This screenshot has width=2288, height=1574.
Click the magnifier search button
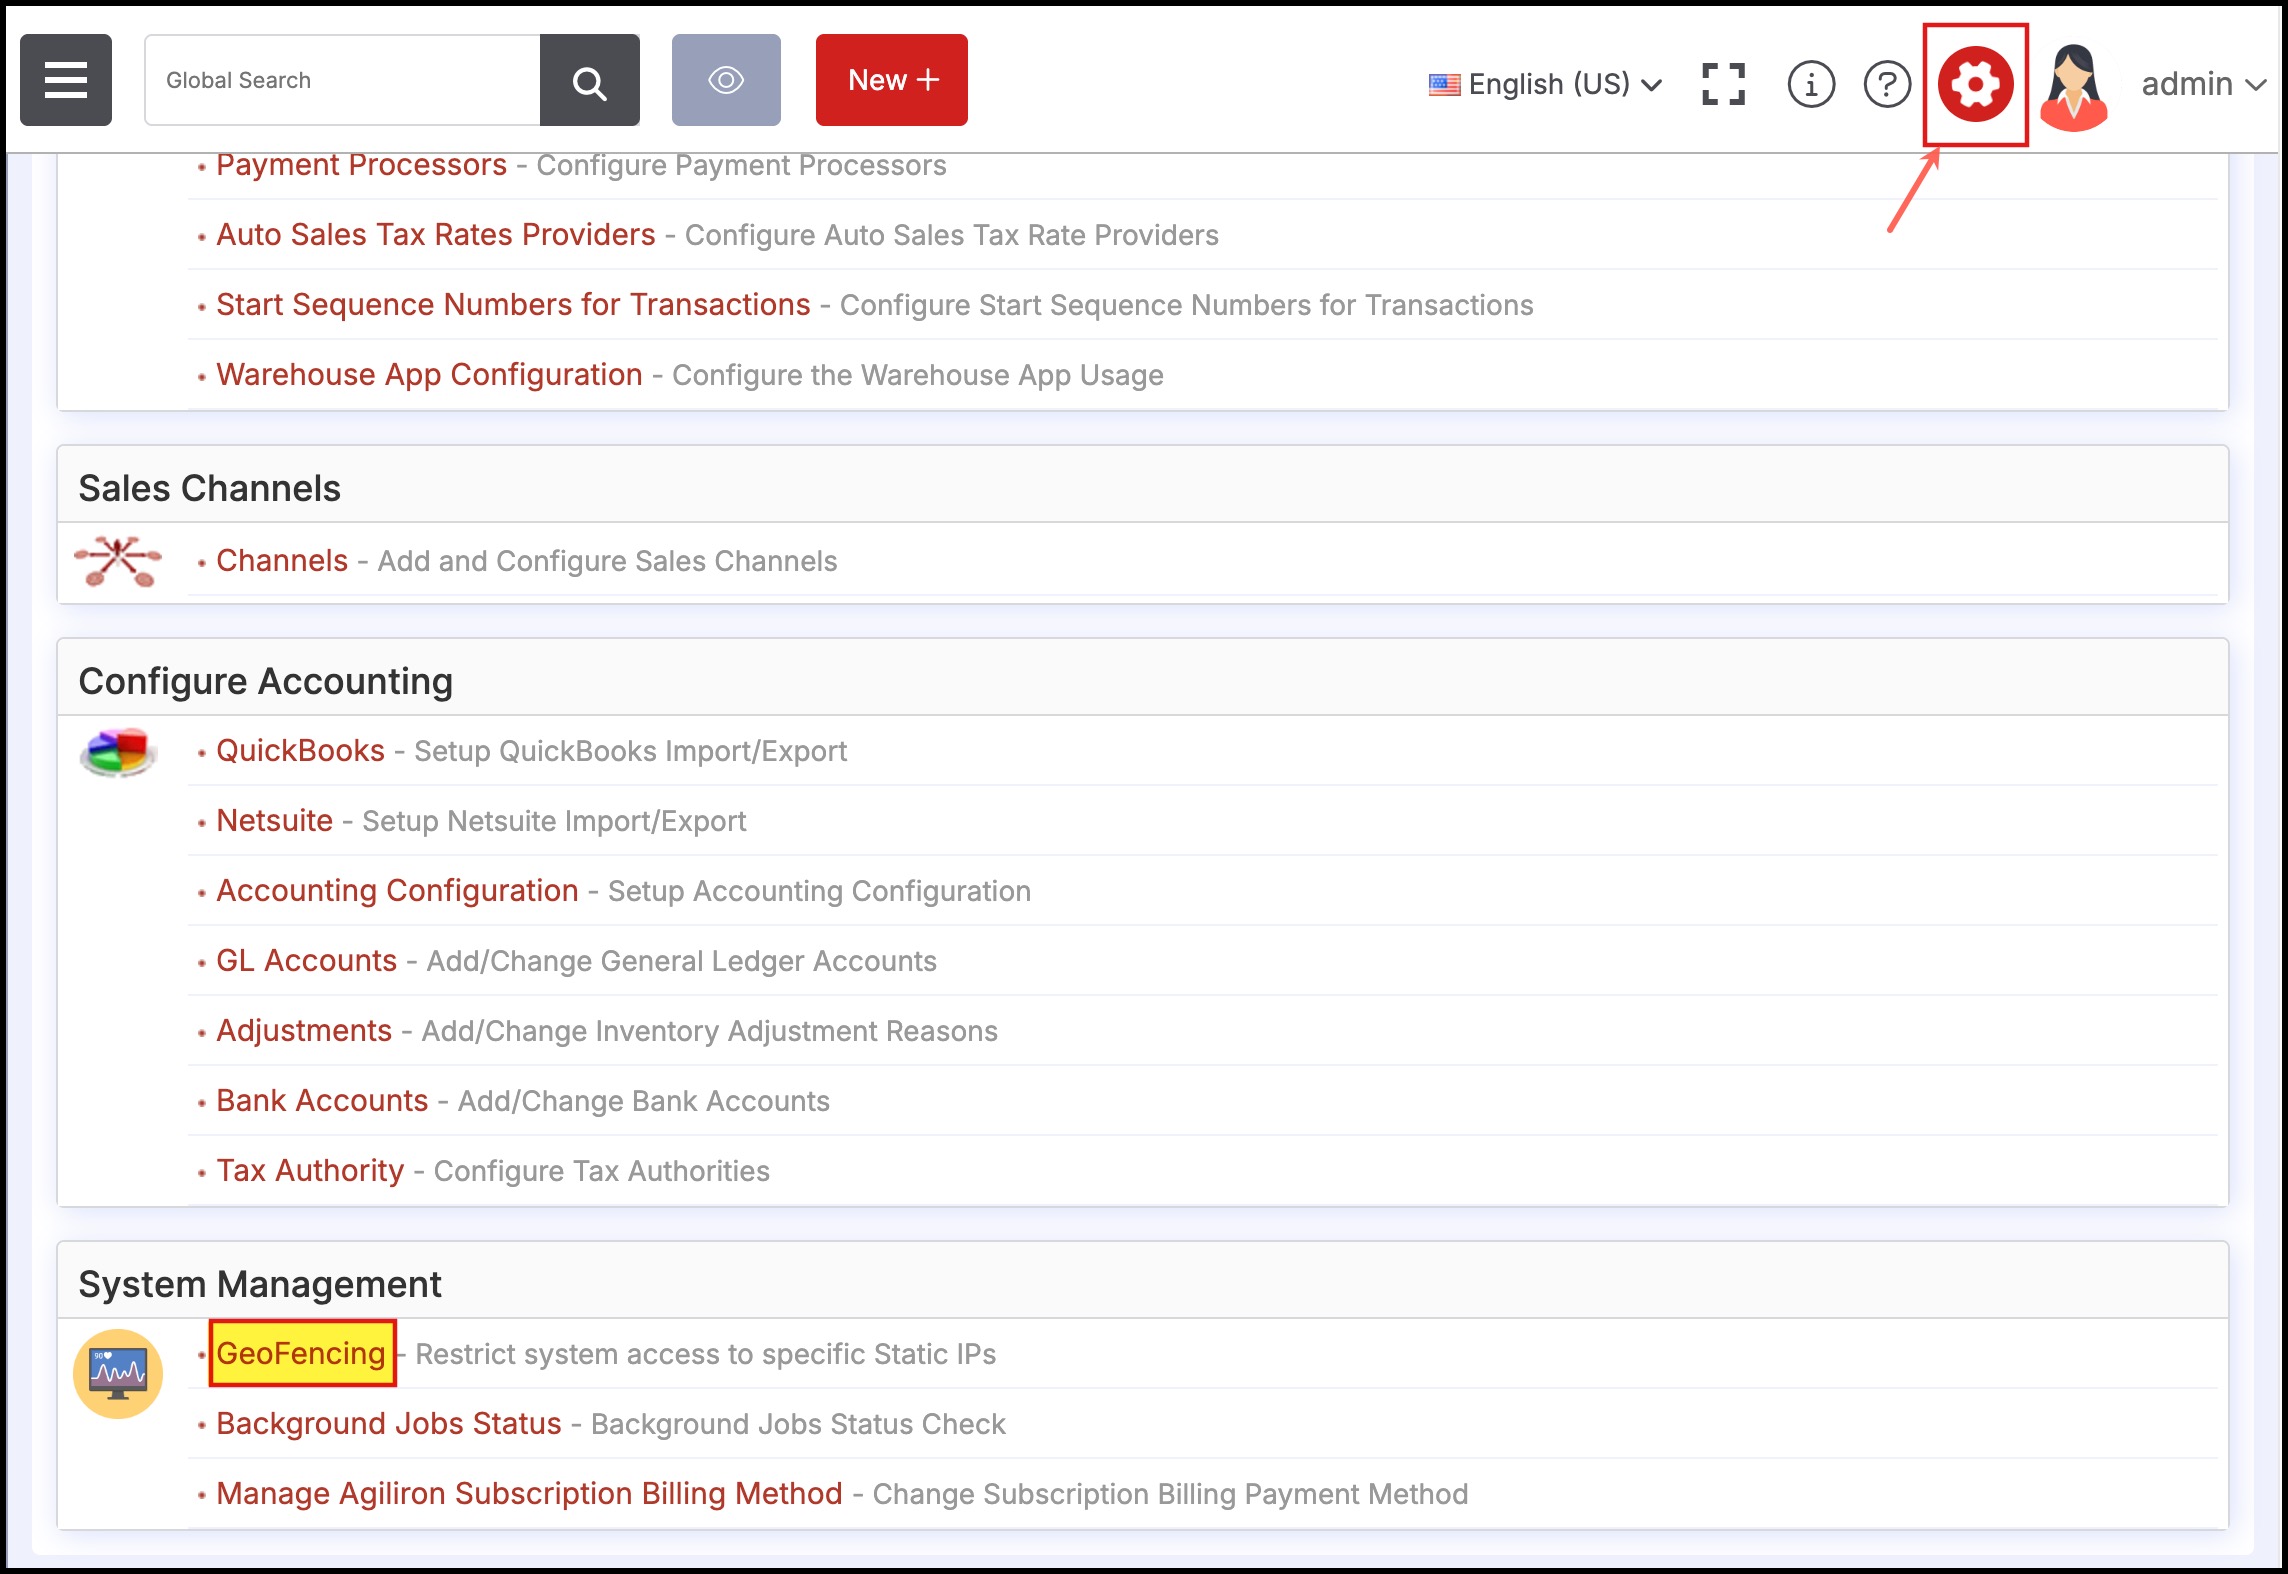pyautogui.click(x=589, y=80)
